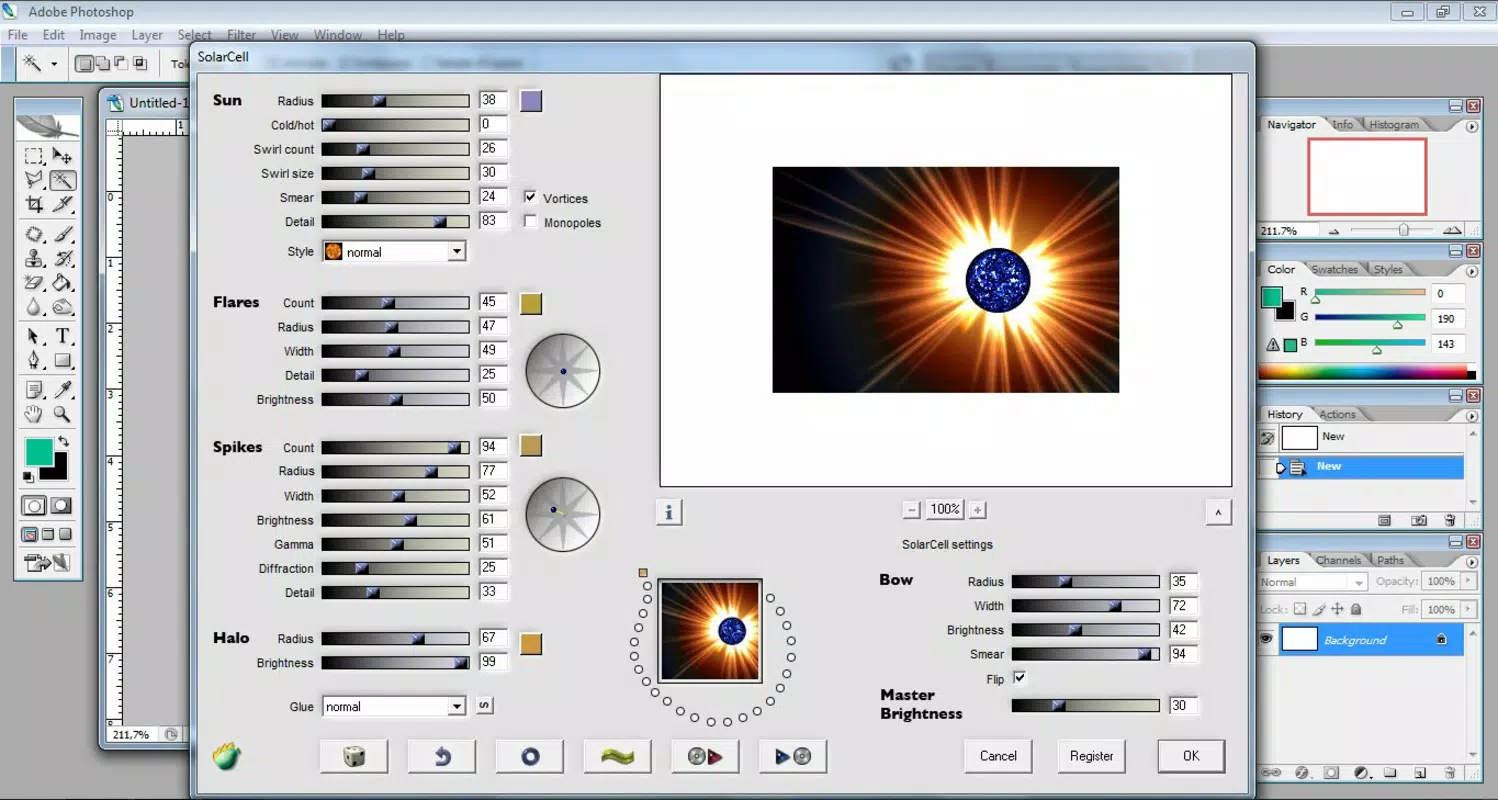Screen dimensions: 1498x800
Task: Click the preset thumbnail preview image
Action: coord(710,631)
